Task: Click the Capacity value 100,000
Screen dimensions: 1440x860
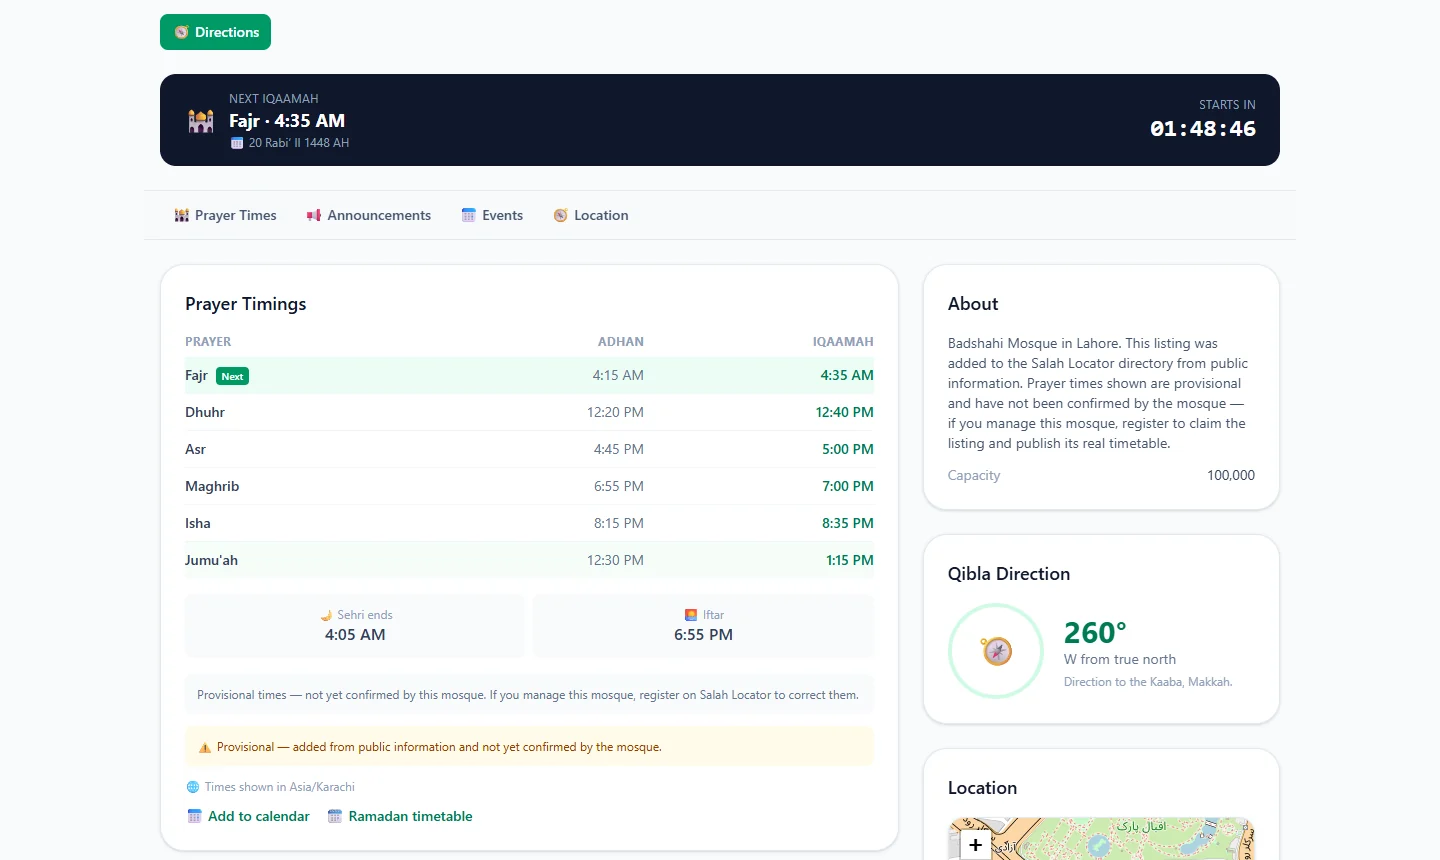Action: click(1231, 475)
